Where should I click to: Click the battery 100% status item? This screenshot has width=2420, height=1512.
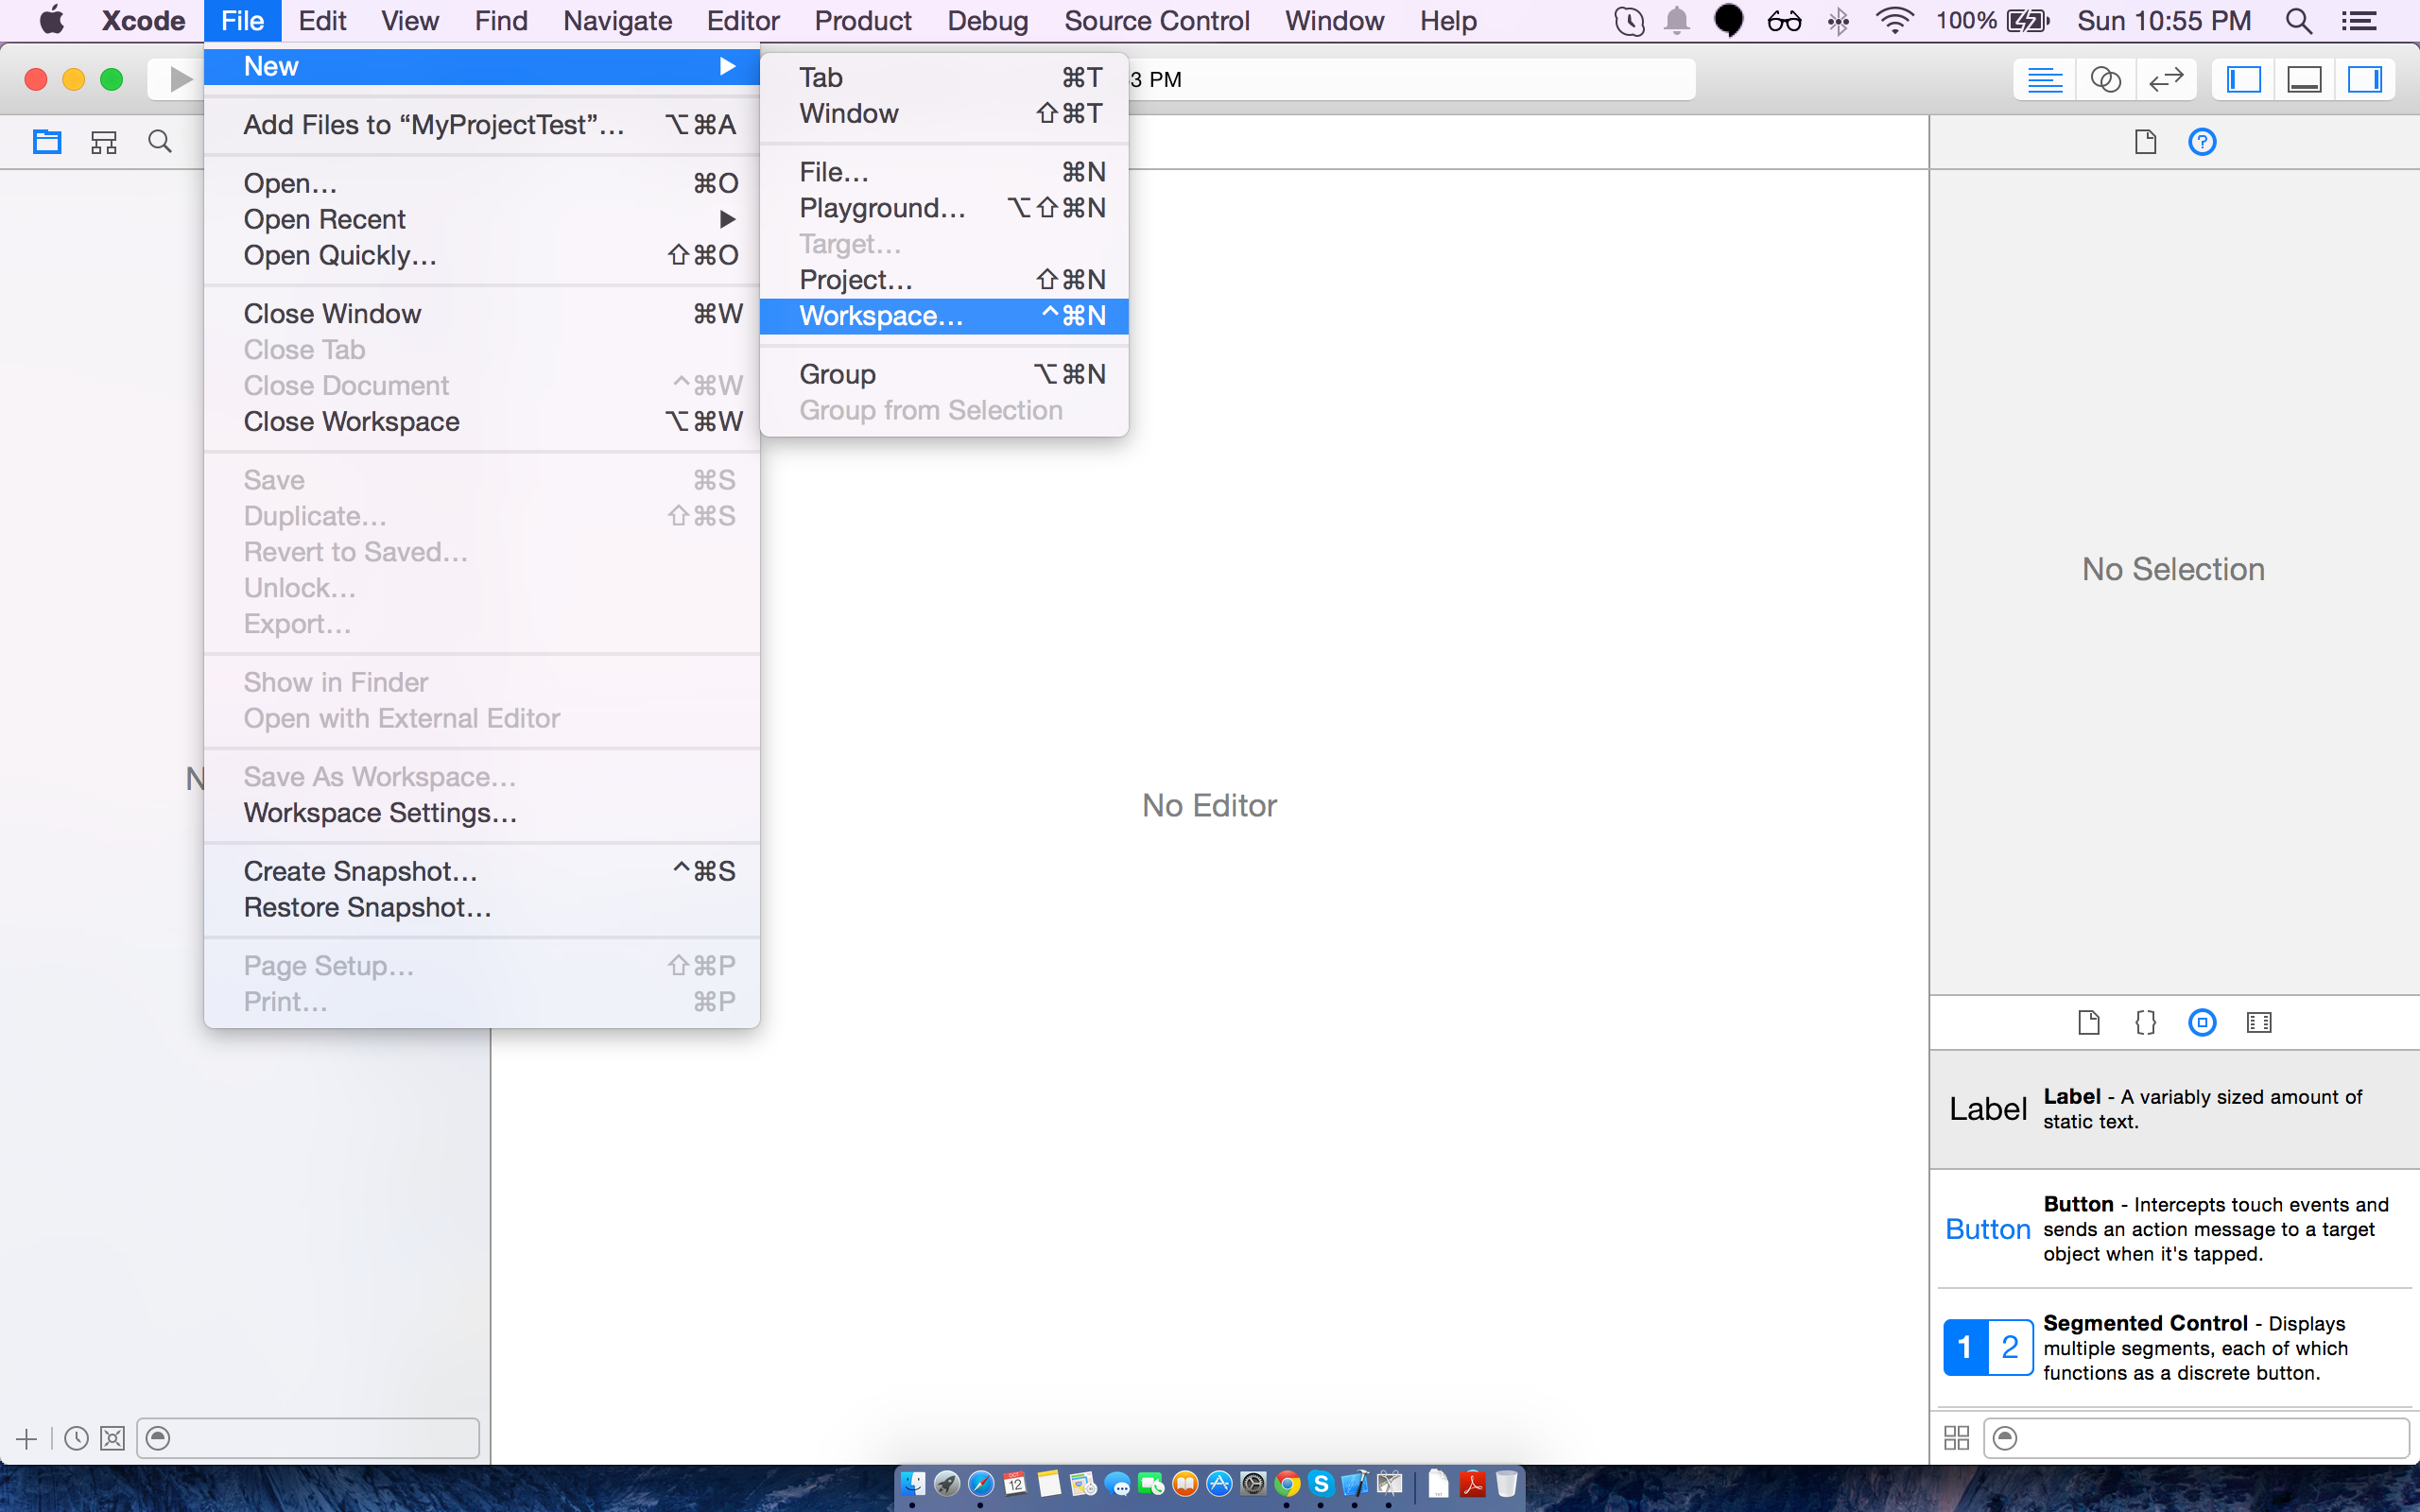[1992, 21]
